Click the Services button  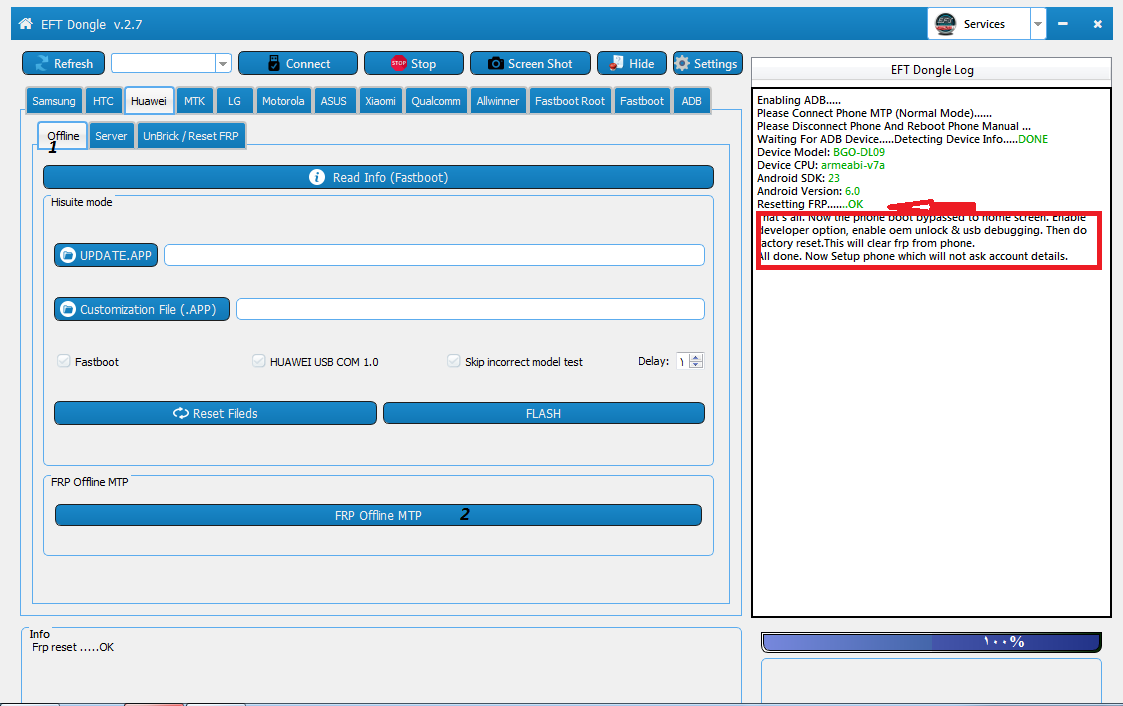[979, 24]
